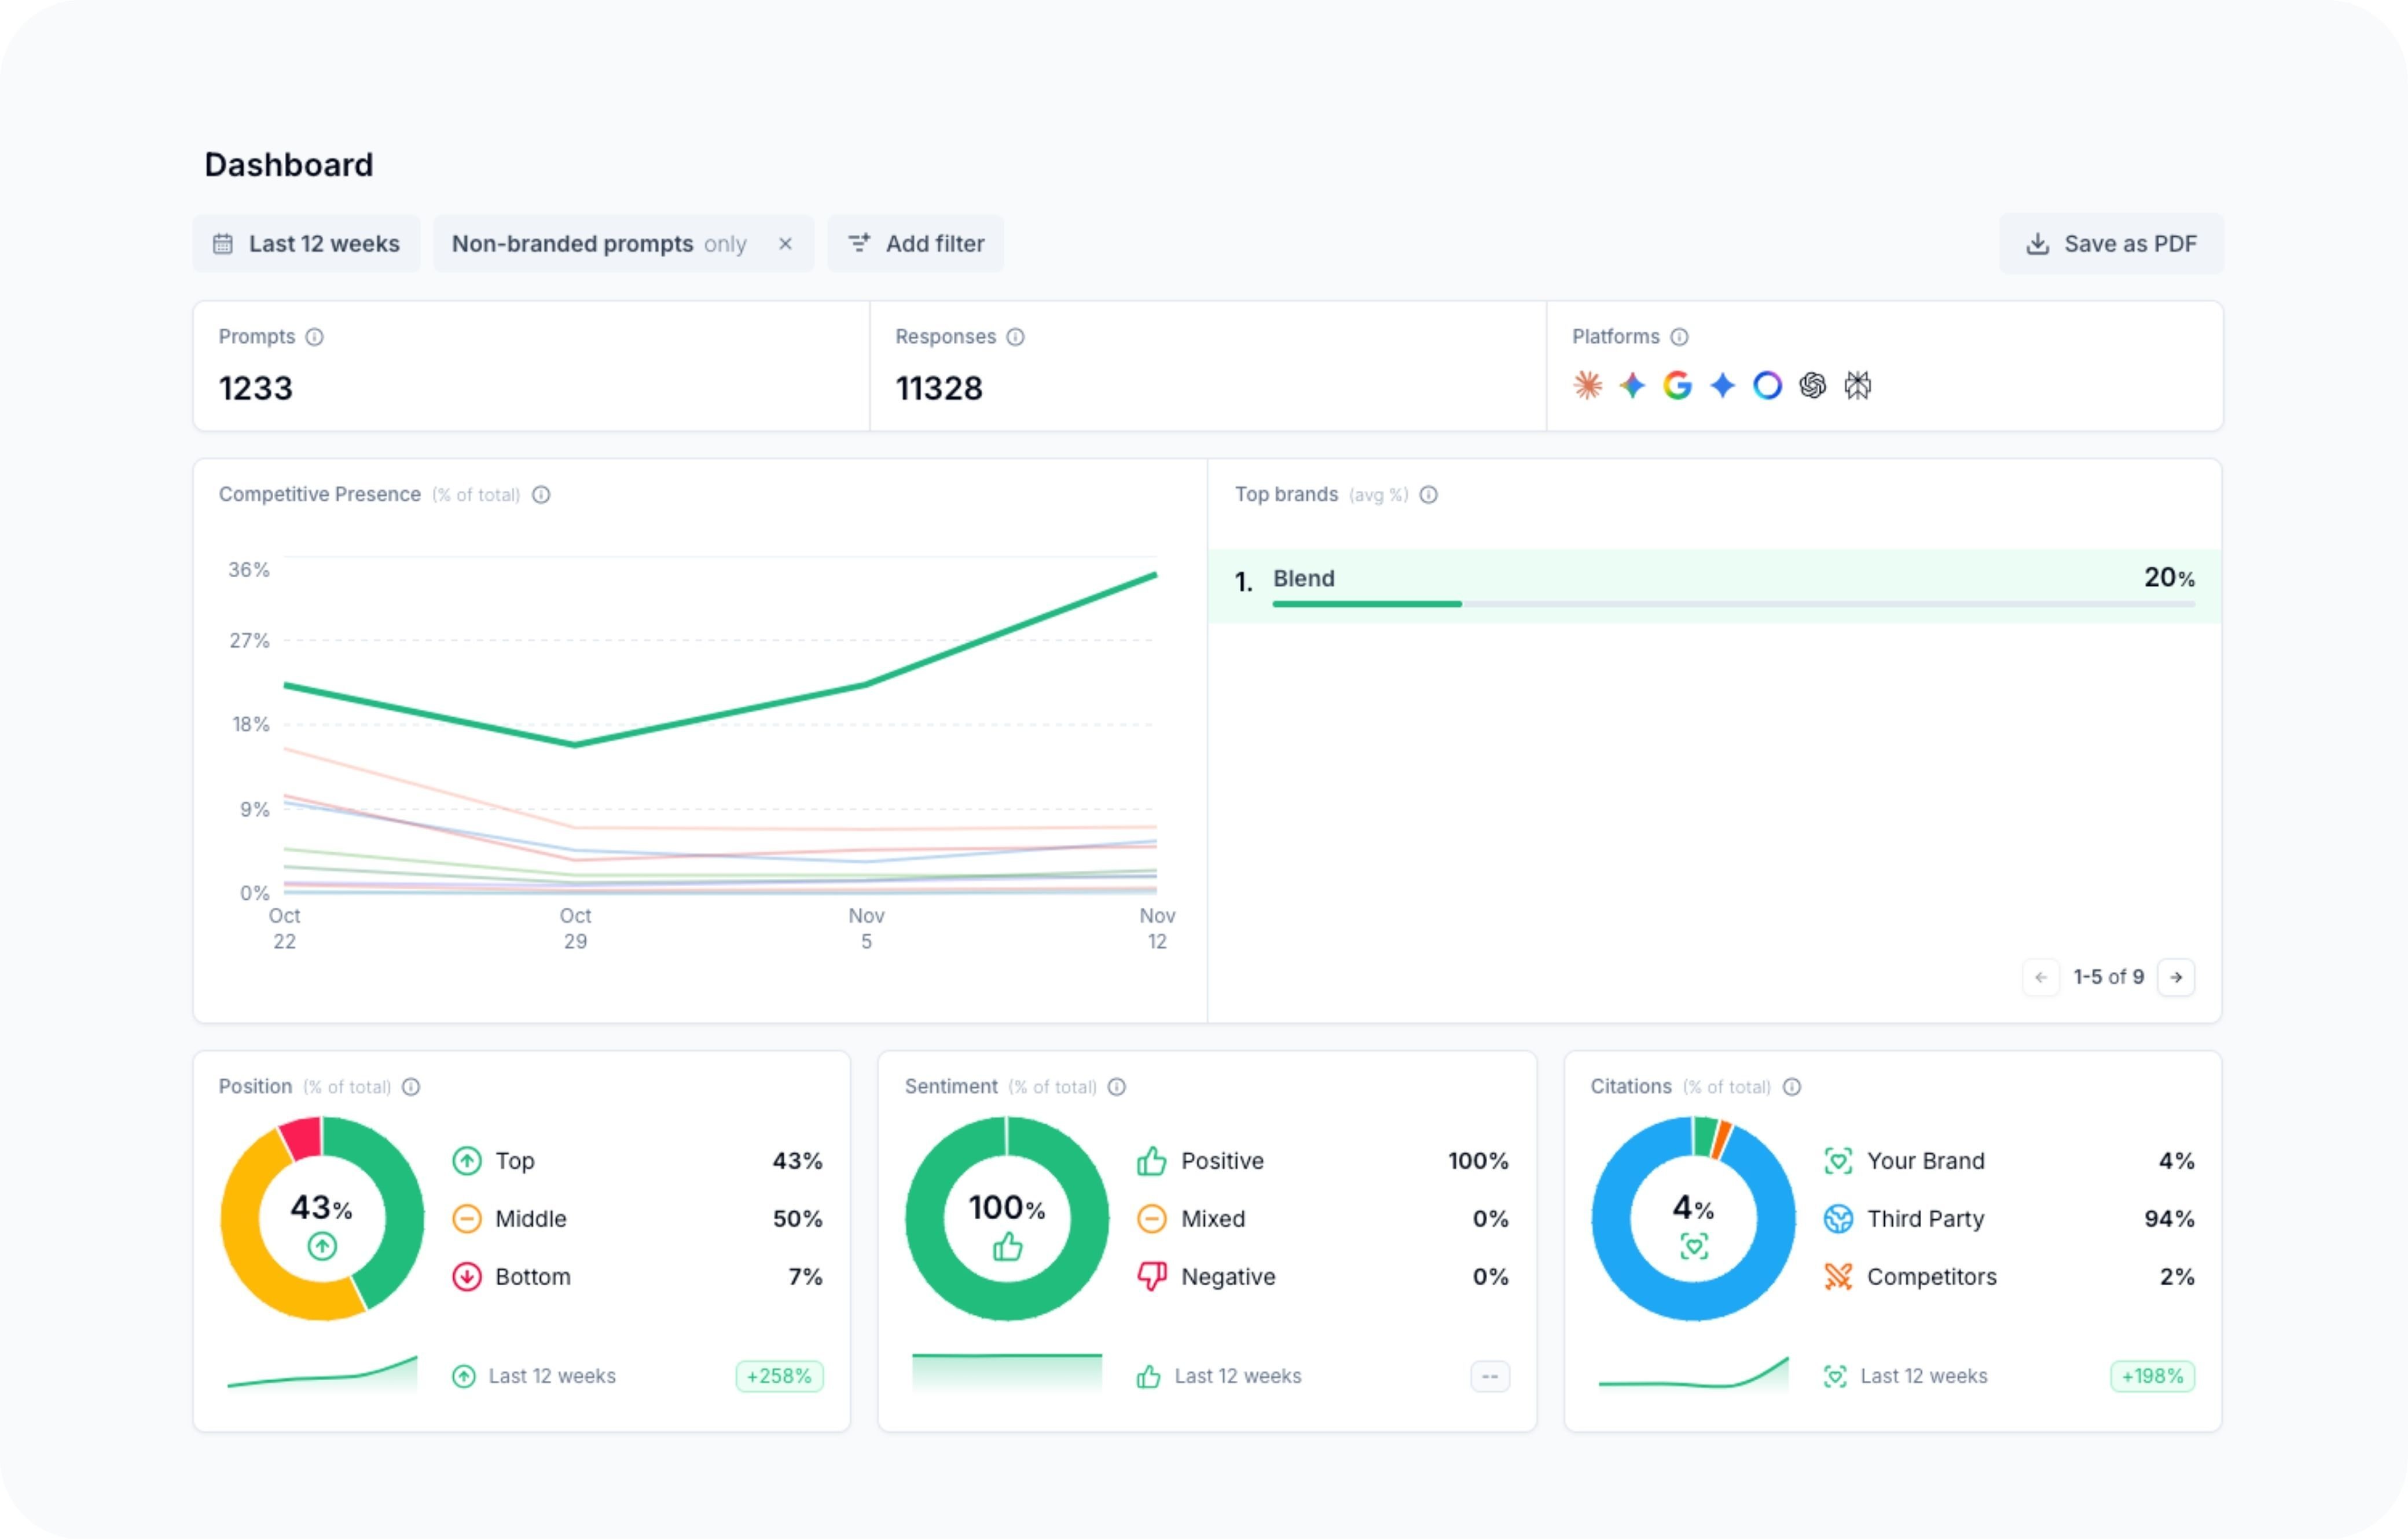The height and width of the screenshot is (1540, 2408).
Task: Save the dashboard as PDF
Action: [x=2111, y=244]
